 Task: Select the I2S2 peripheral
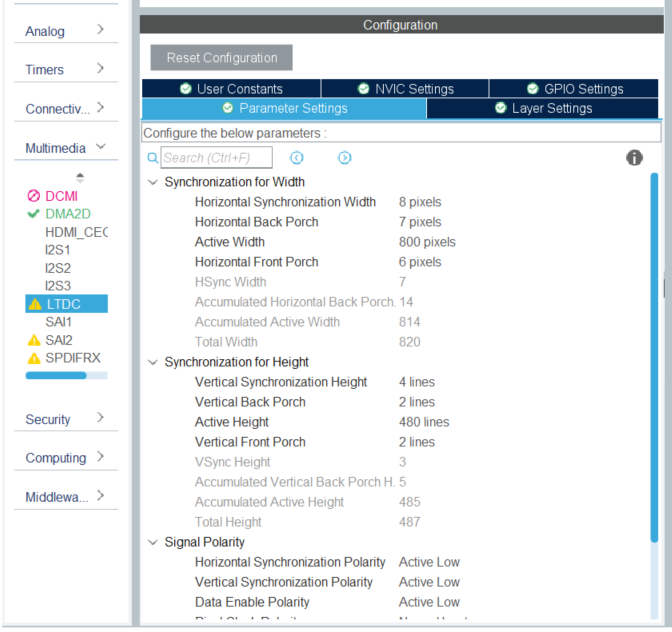(x=58, y=268)
